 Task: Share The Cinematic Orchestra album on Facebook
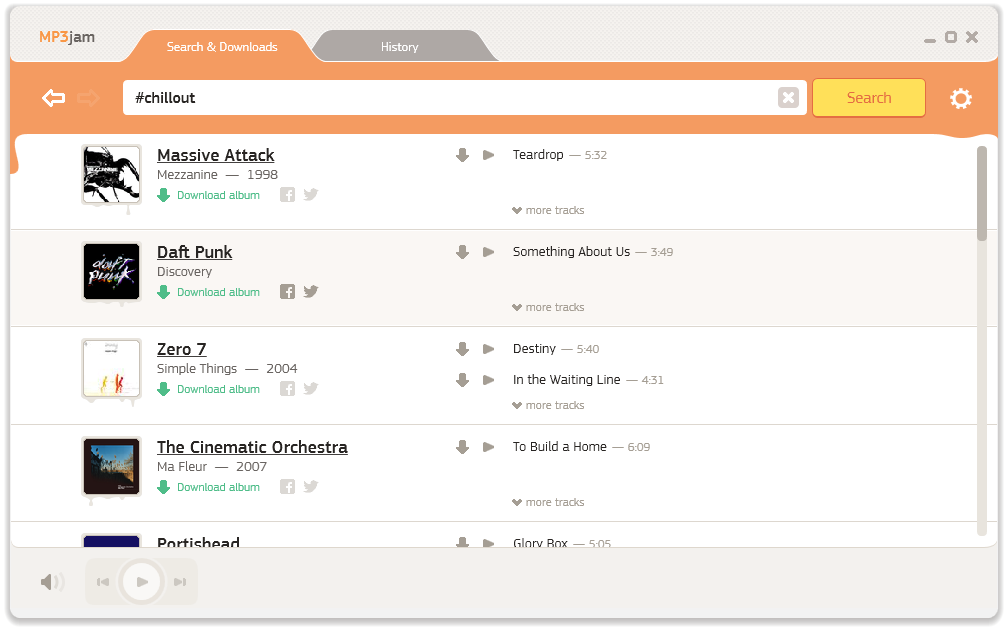[x=287, y=487]
